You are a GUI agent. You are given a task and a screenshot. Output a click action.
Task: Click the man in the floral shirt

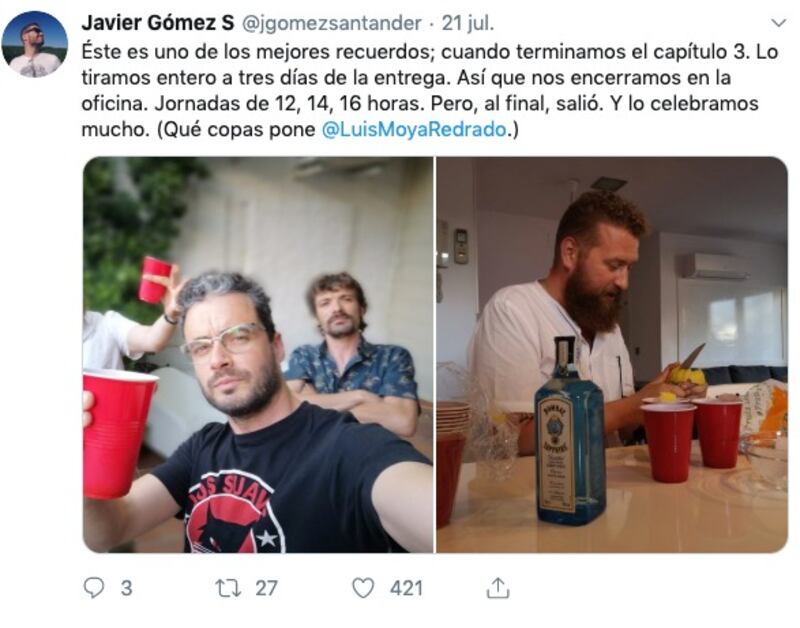[352, 352]
